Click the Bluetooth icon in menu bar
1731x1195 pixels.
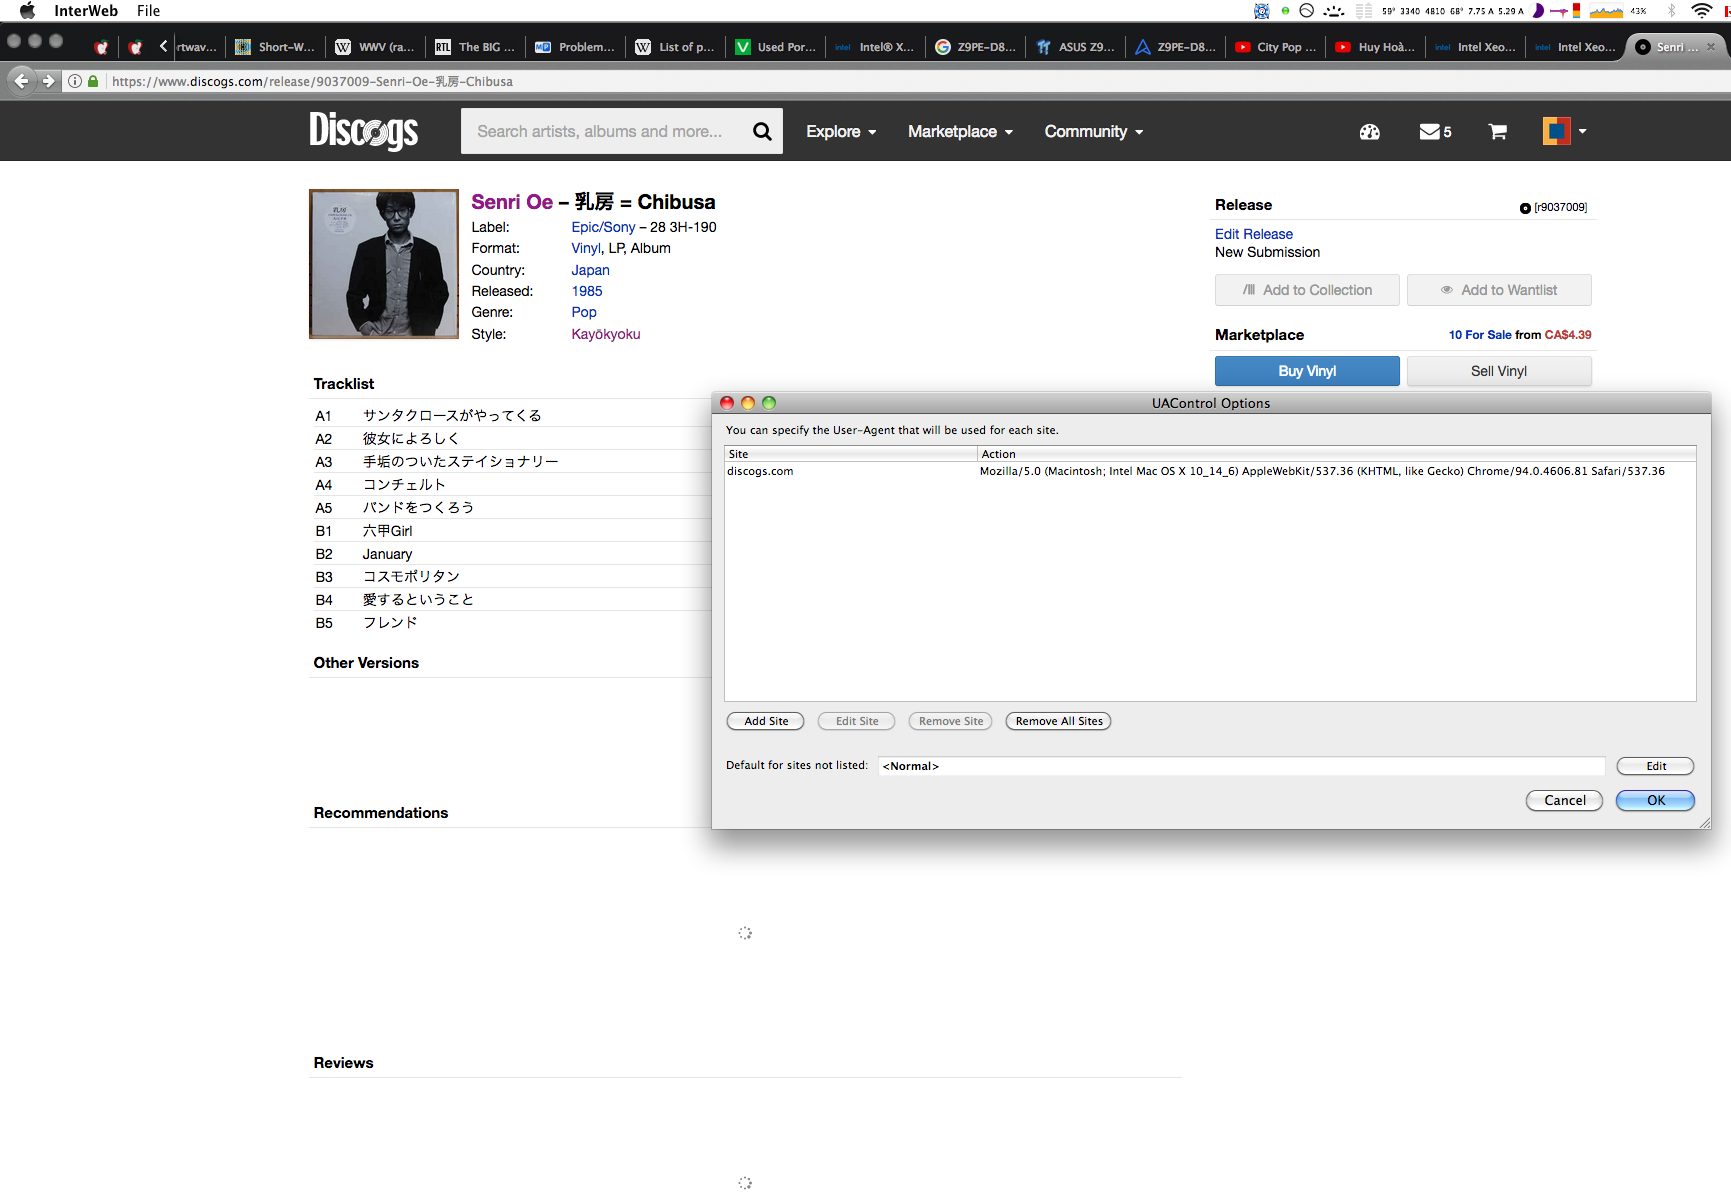1671,11
